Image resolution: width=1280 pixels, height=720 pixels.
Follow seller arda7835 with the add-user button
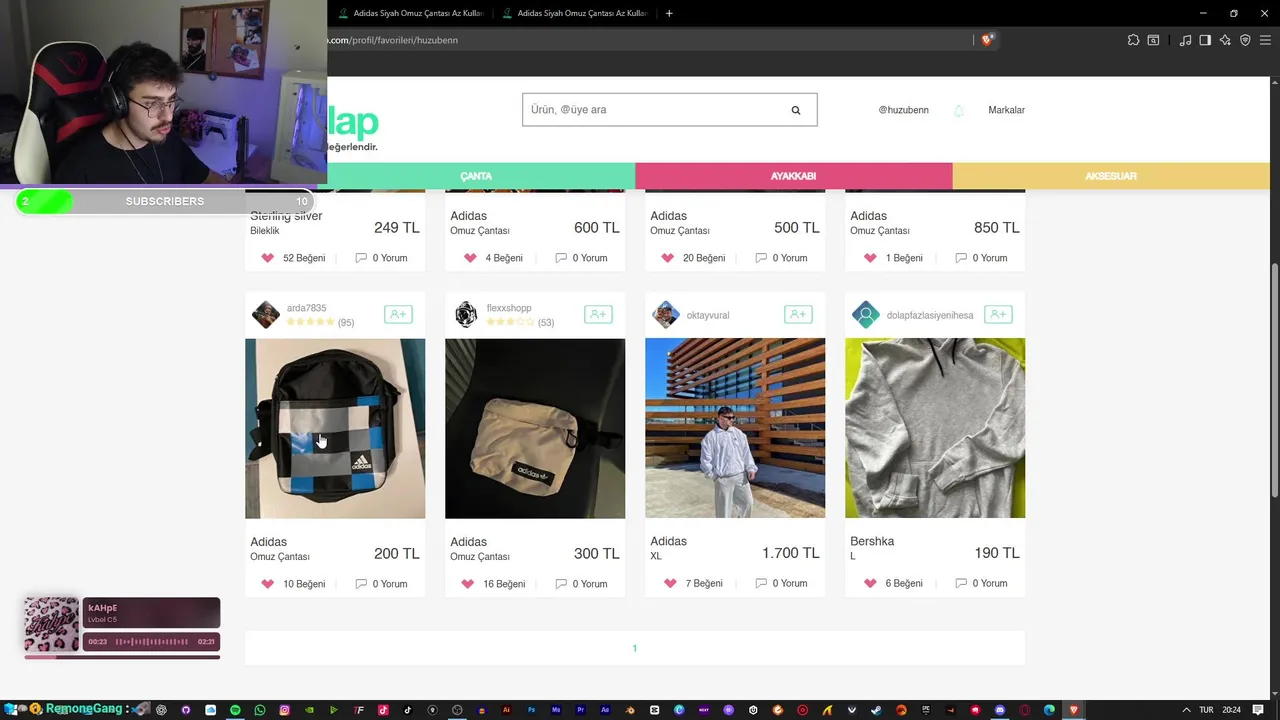[398, 314]
